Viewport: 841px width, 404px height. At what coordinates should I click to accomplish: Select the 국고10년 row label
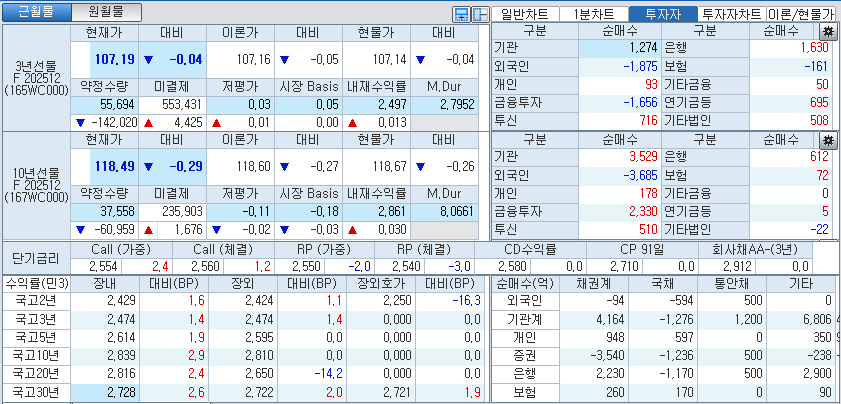point(36,356)
